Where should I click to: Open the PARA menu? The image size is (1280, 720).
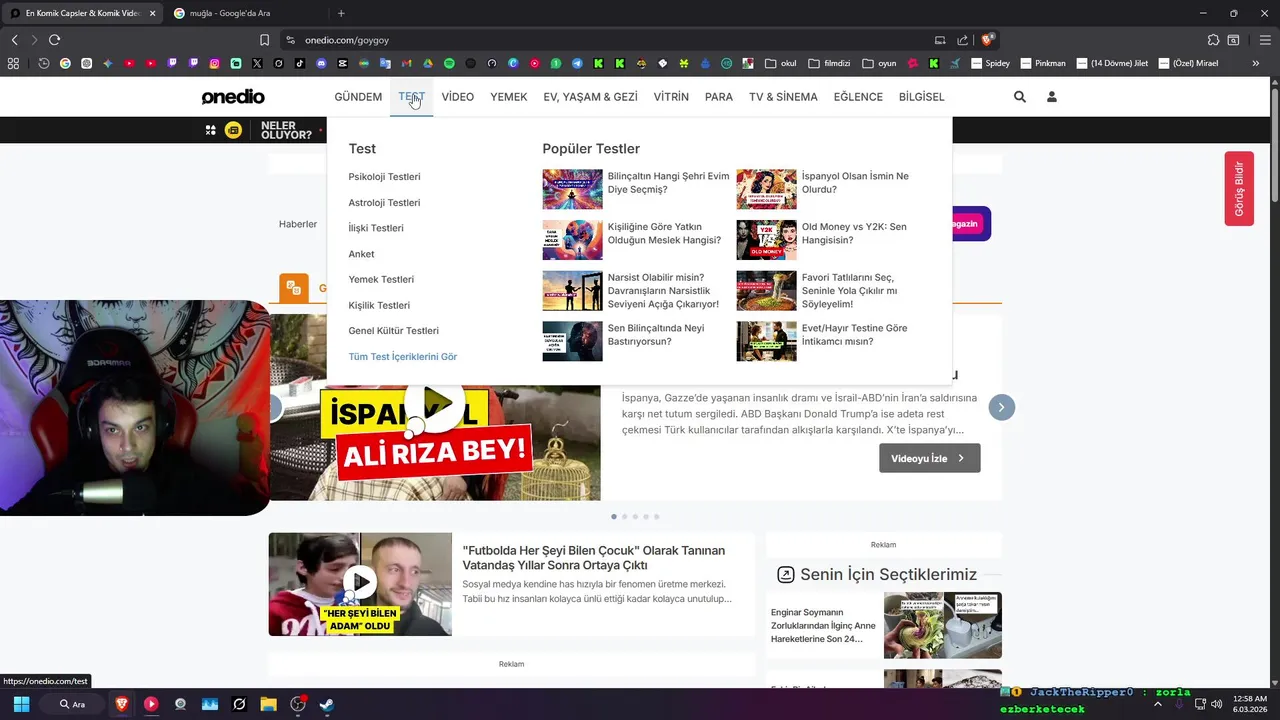tap(719, 97)
